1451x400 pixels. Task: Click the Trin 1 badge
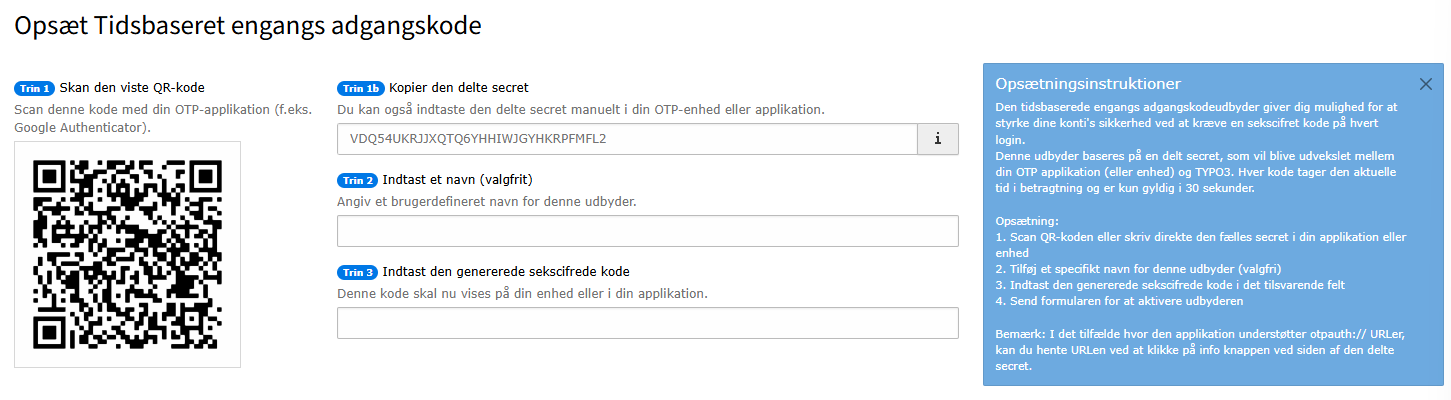pyautogui.click(x=35, y=88)
